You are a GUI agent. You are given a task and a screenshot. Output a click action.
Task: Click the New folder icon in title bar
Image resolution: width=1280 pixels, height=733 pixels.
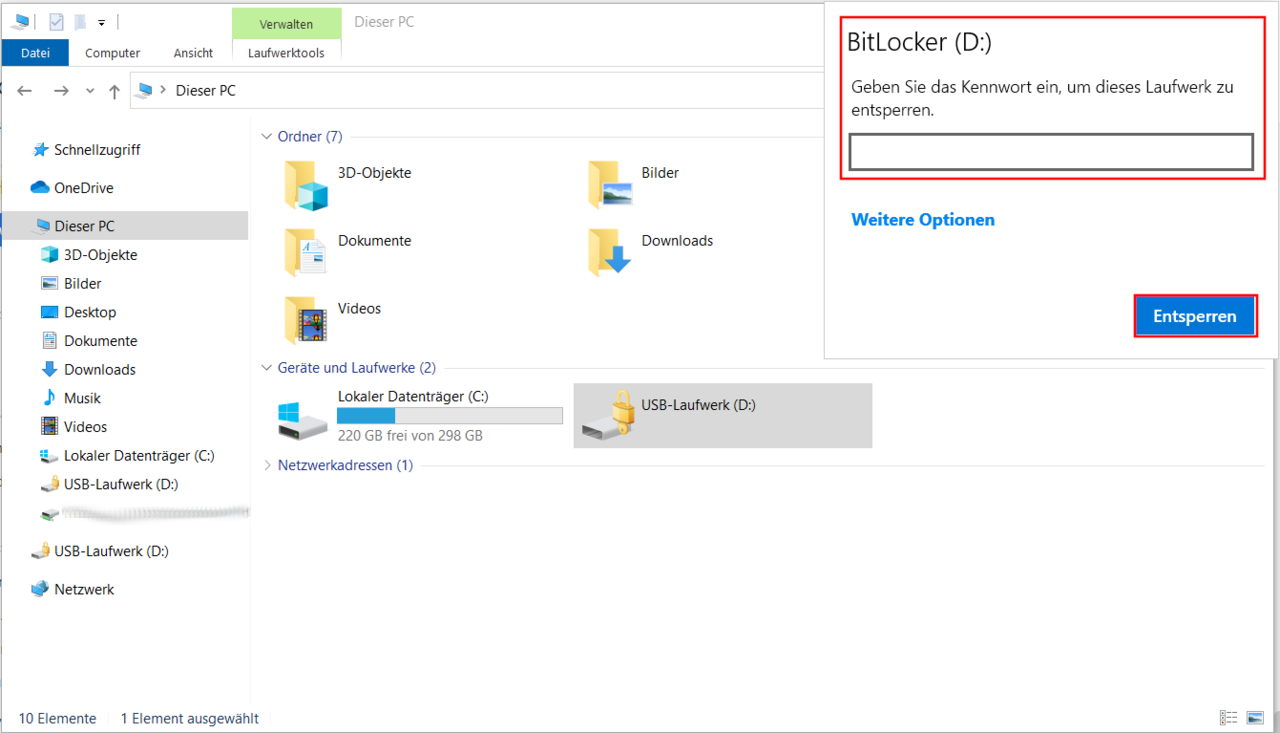click(x=79, y=21)
